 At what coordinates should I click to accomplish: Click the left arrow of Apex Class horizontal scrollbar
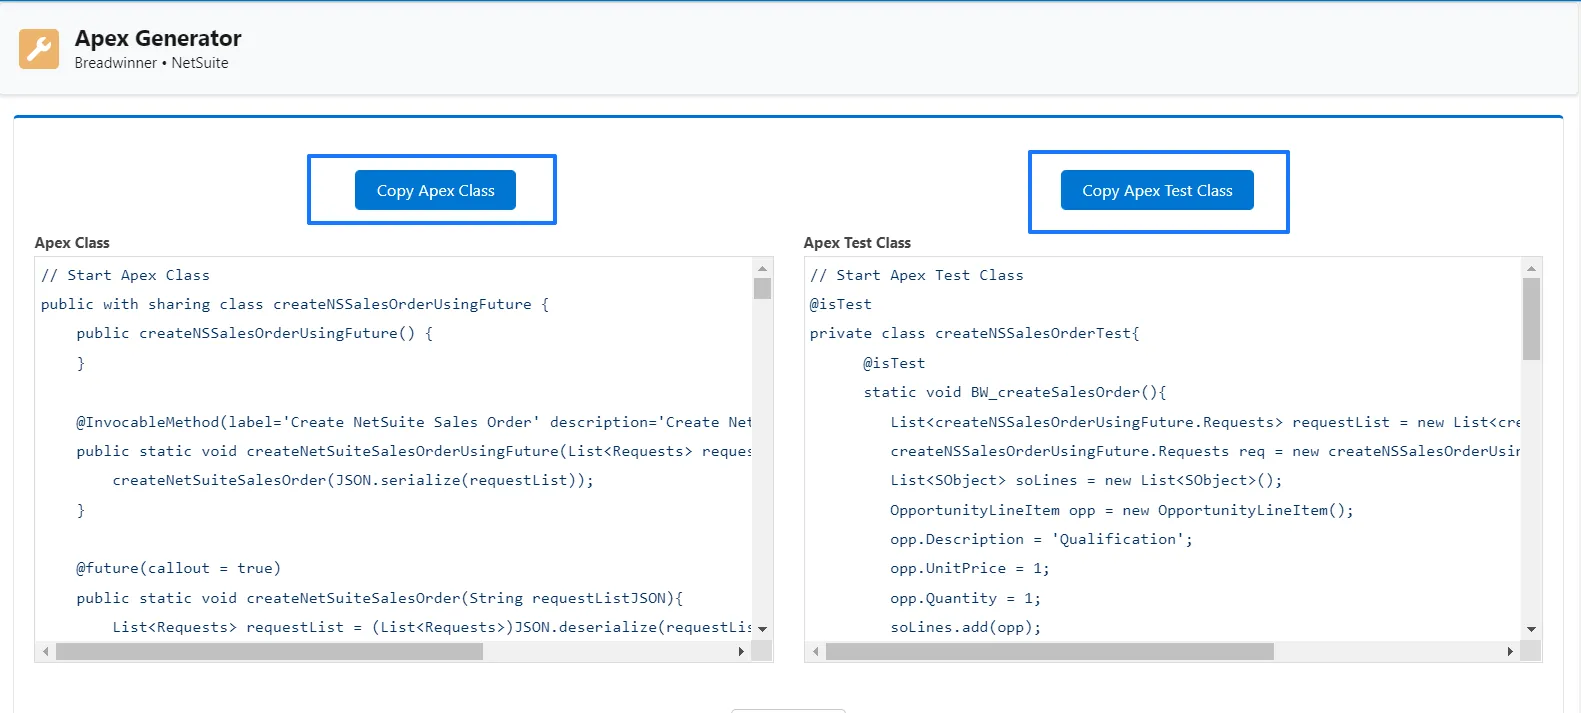pyautogui.click(x=45, y=651)
